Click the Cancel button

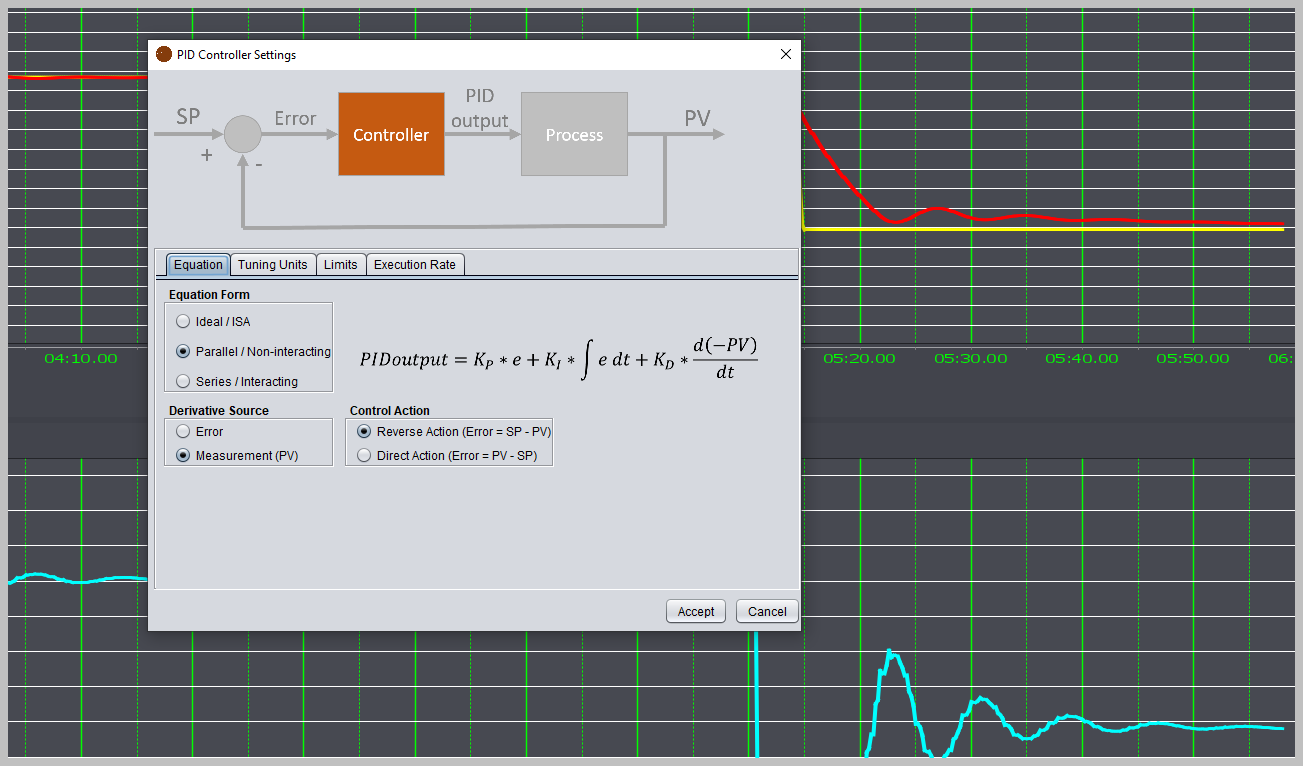pyautogui.click(x=767, y=612)
